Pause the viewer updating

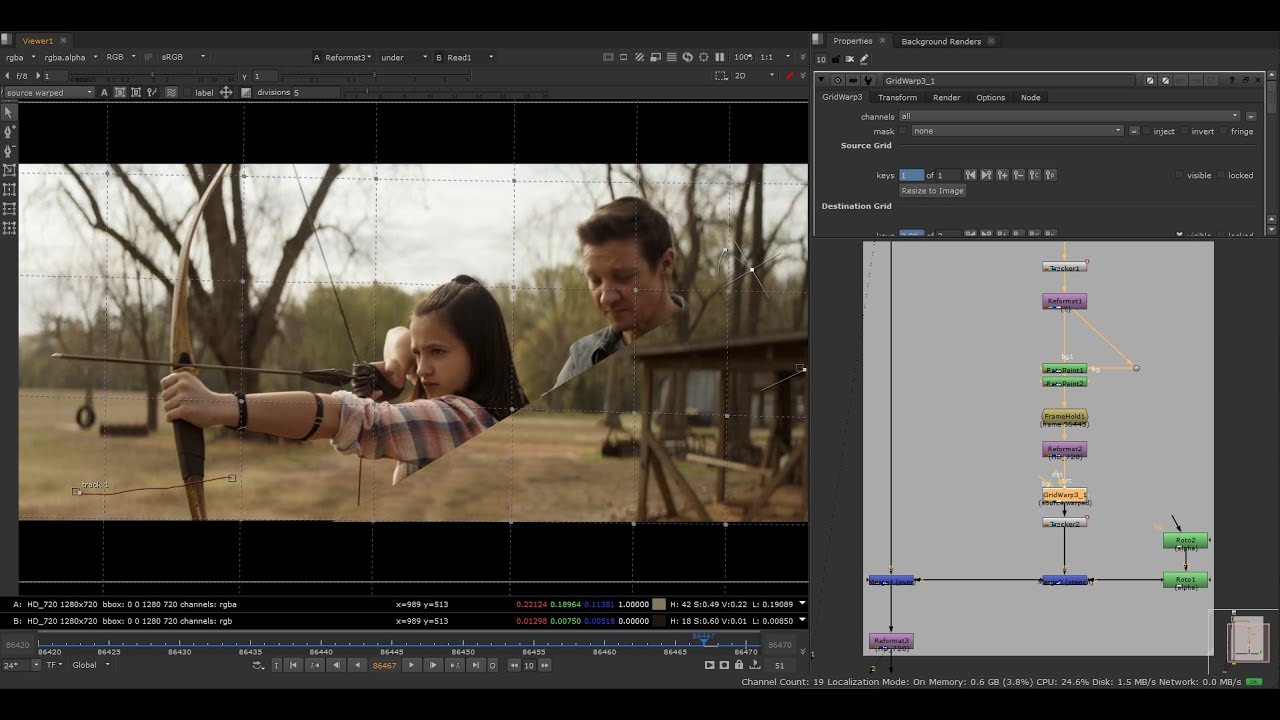pyautogui.click(x=719, y=57)
